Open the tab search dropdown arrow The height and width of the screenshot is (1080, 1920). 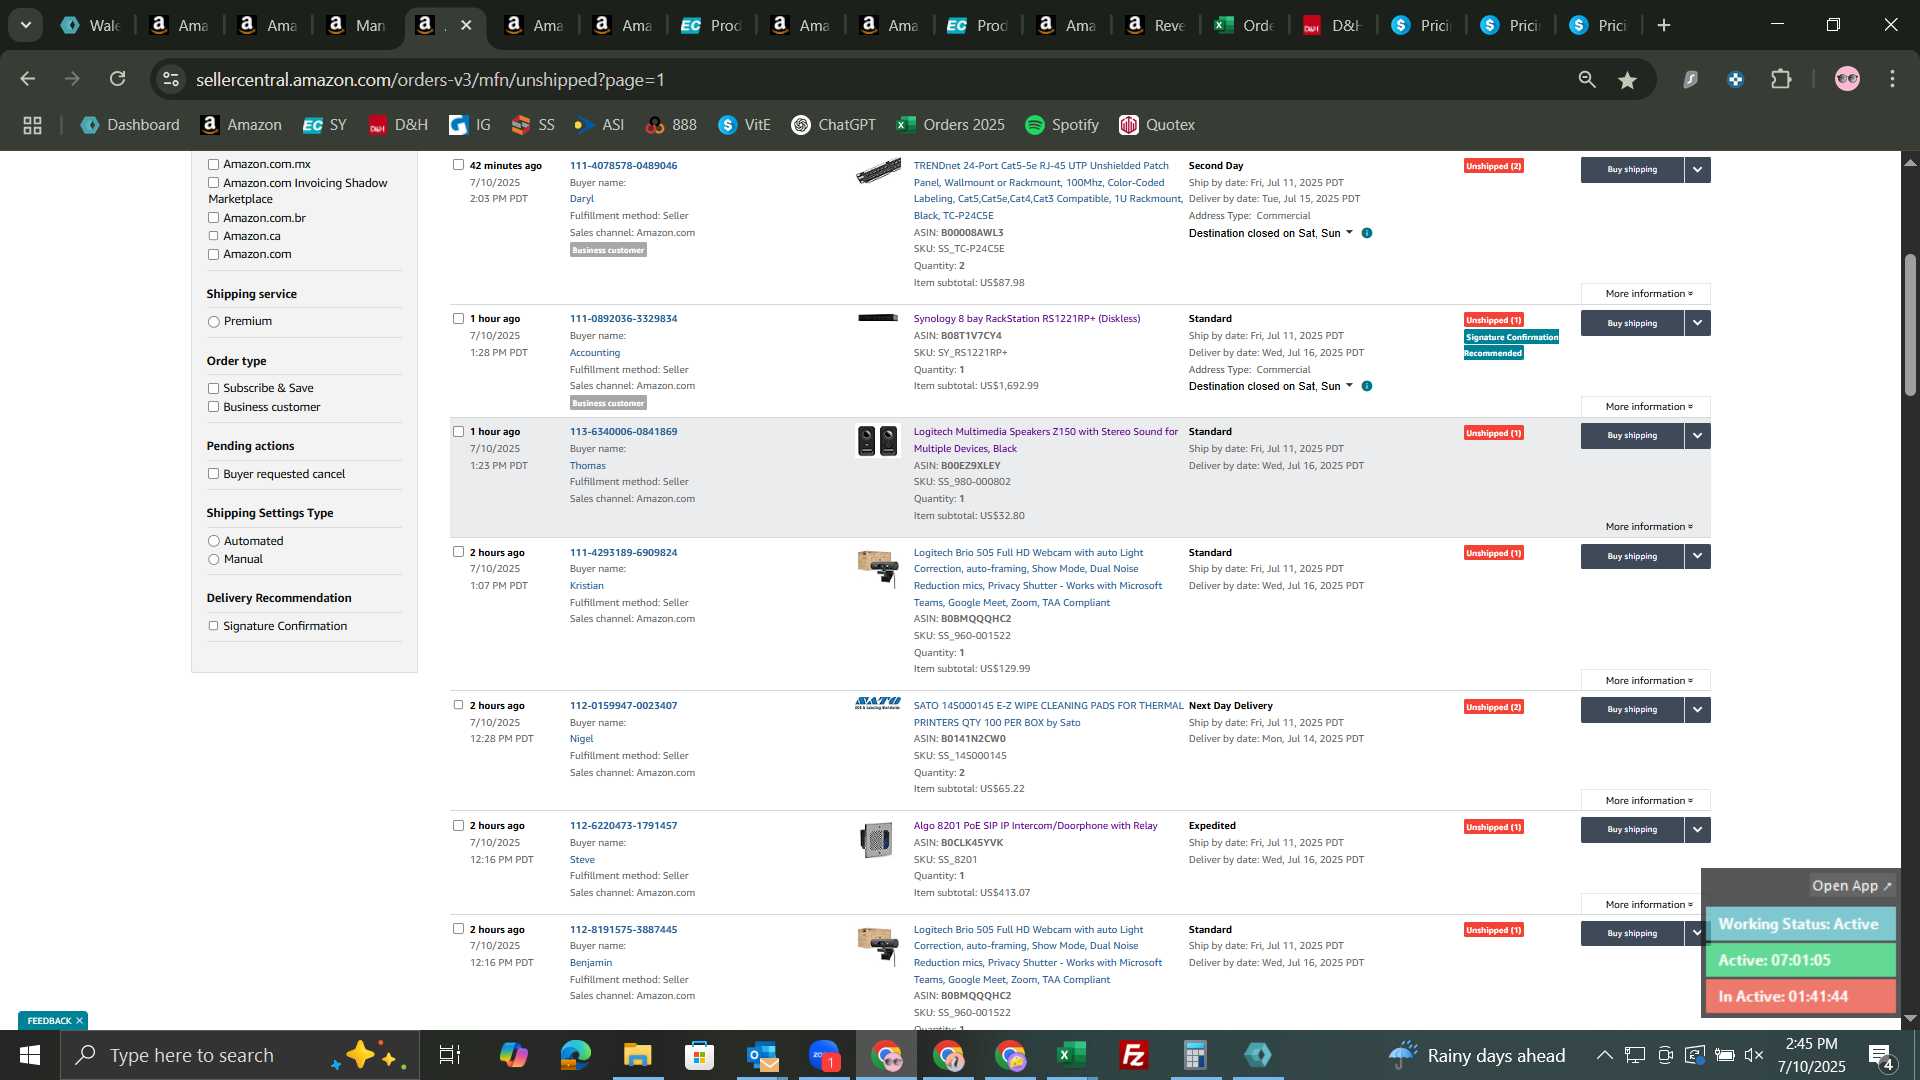tap(26, 25)
